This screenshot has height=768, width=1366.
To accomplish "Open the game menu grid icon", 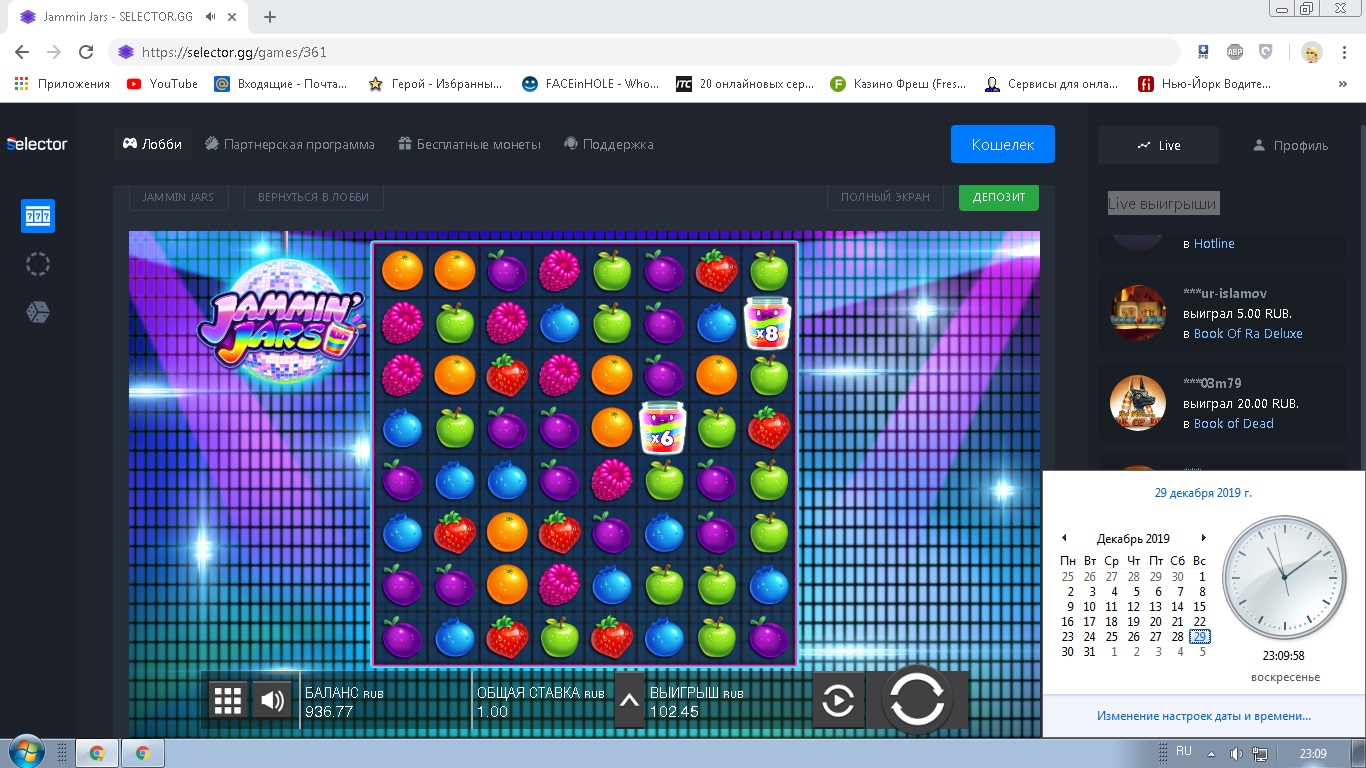I will click(x=228, y=700).
